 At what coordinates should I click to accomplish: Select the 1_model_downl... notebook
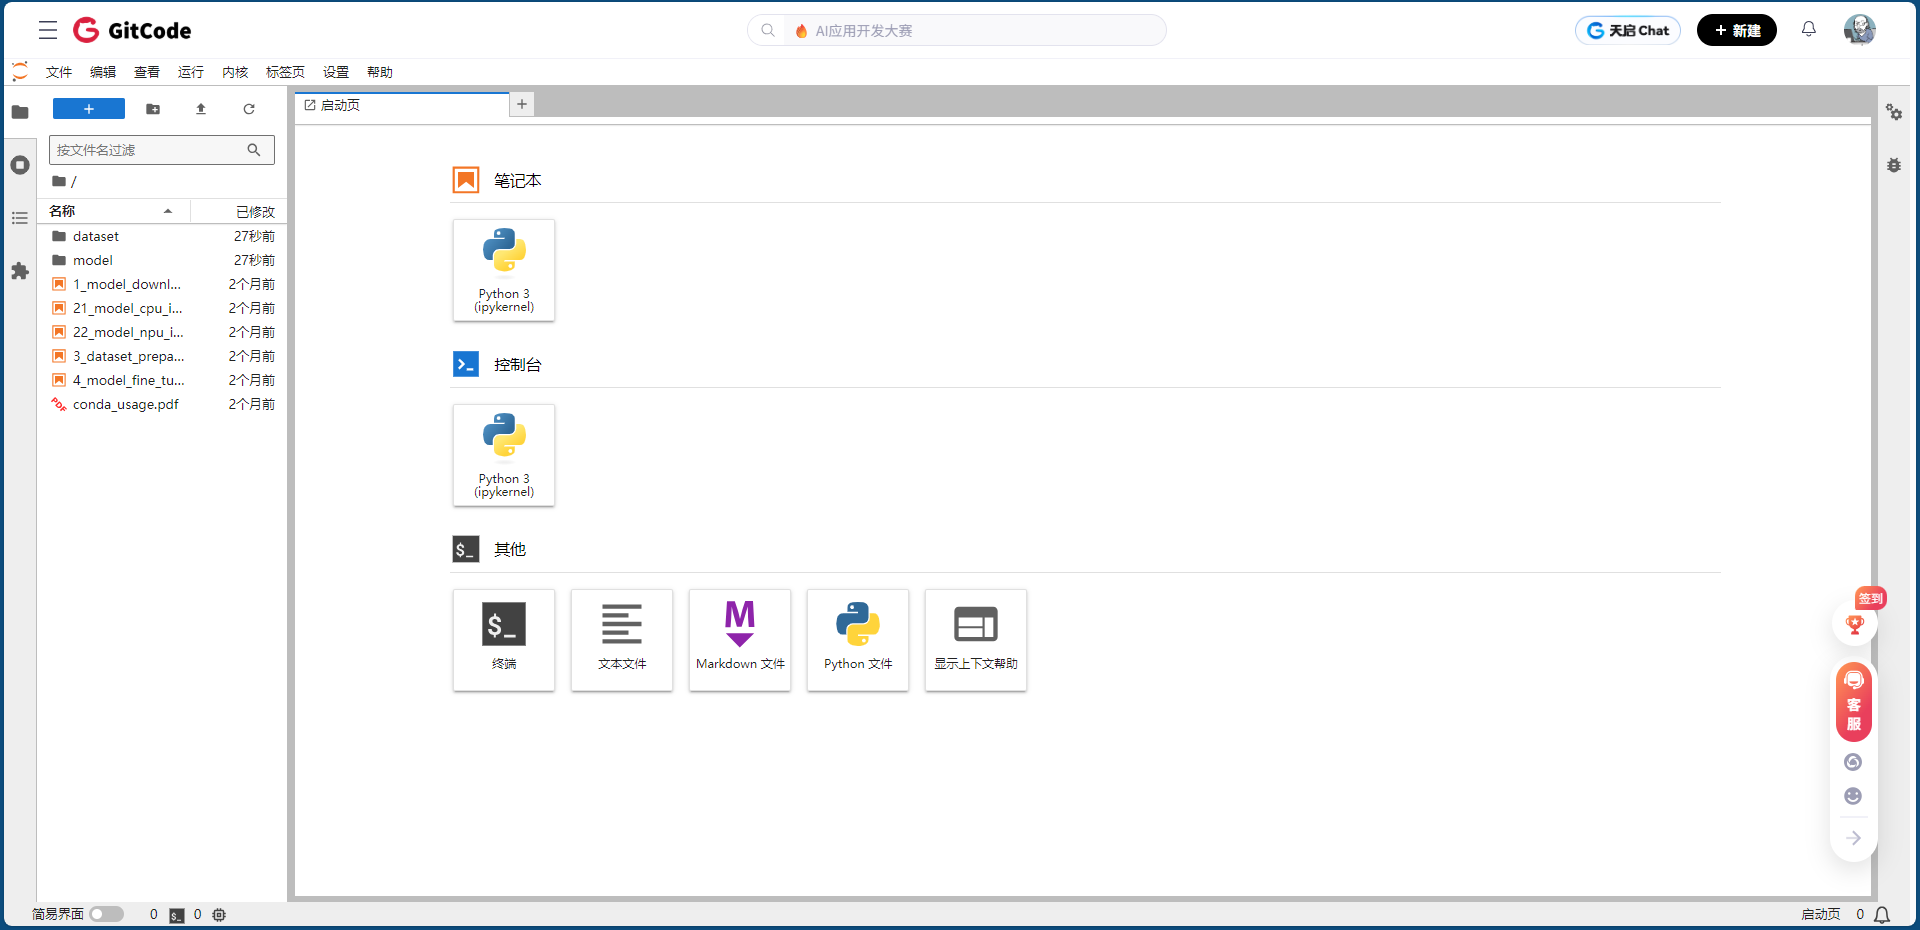163,284
